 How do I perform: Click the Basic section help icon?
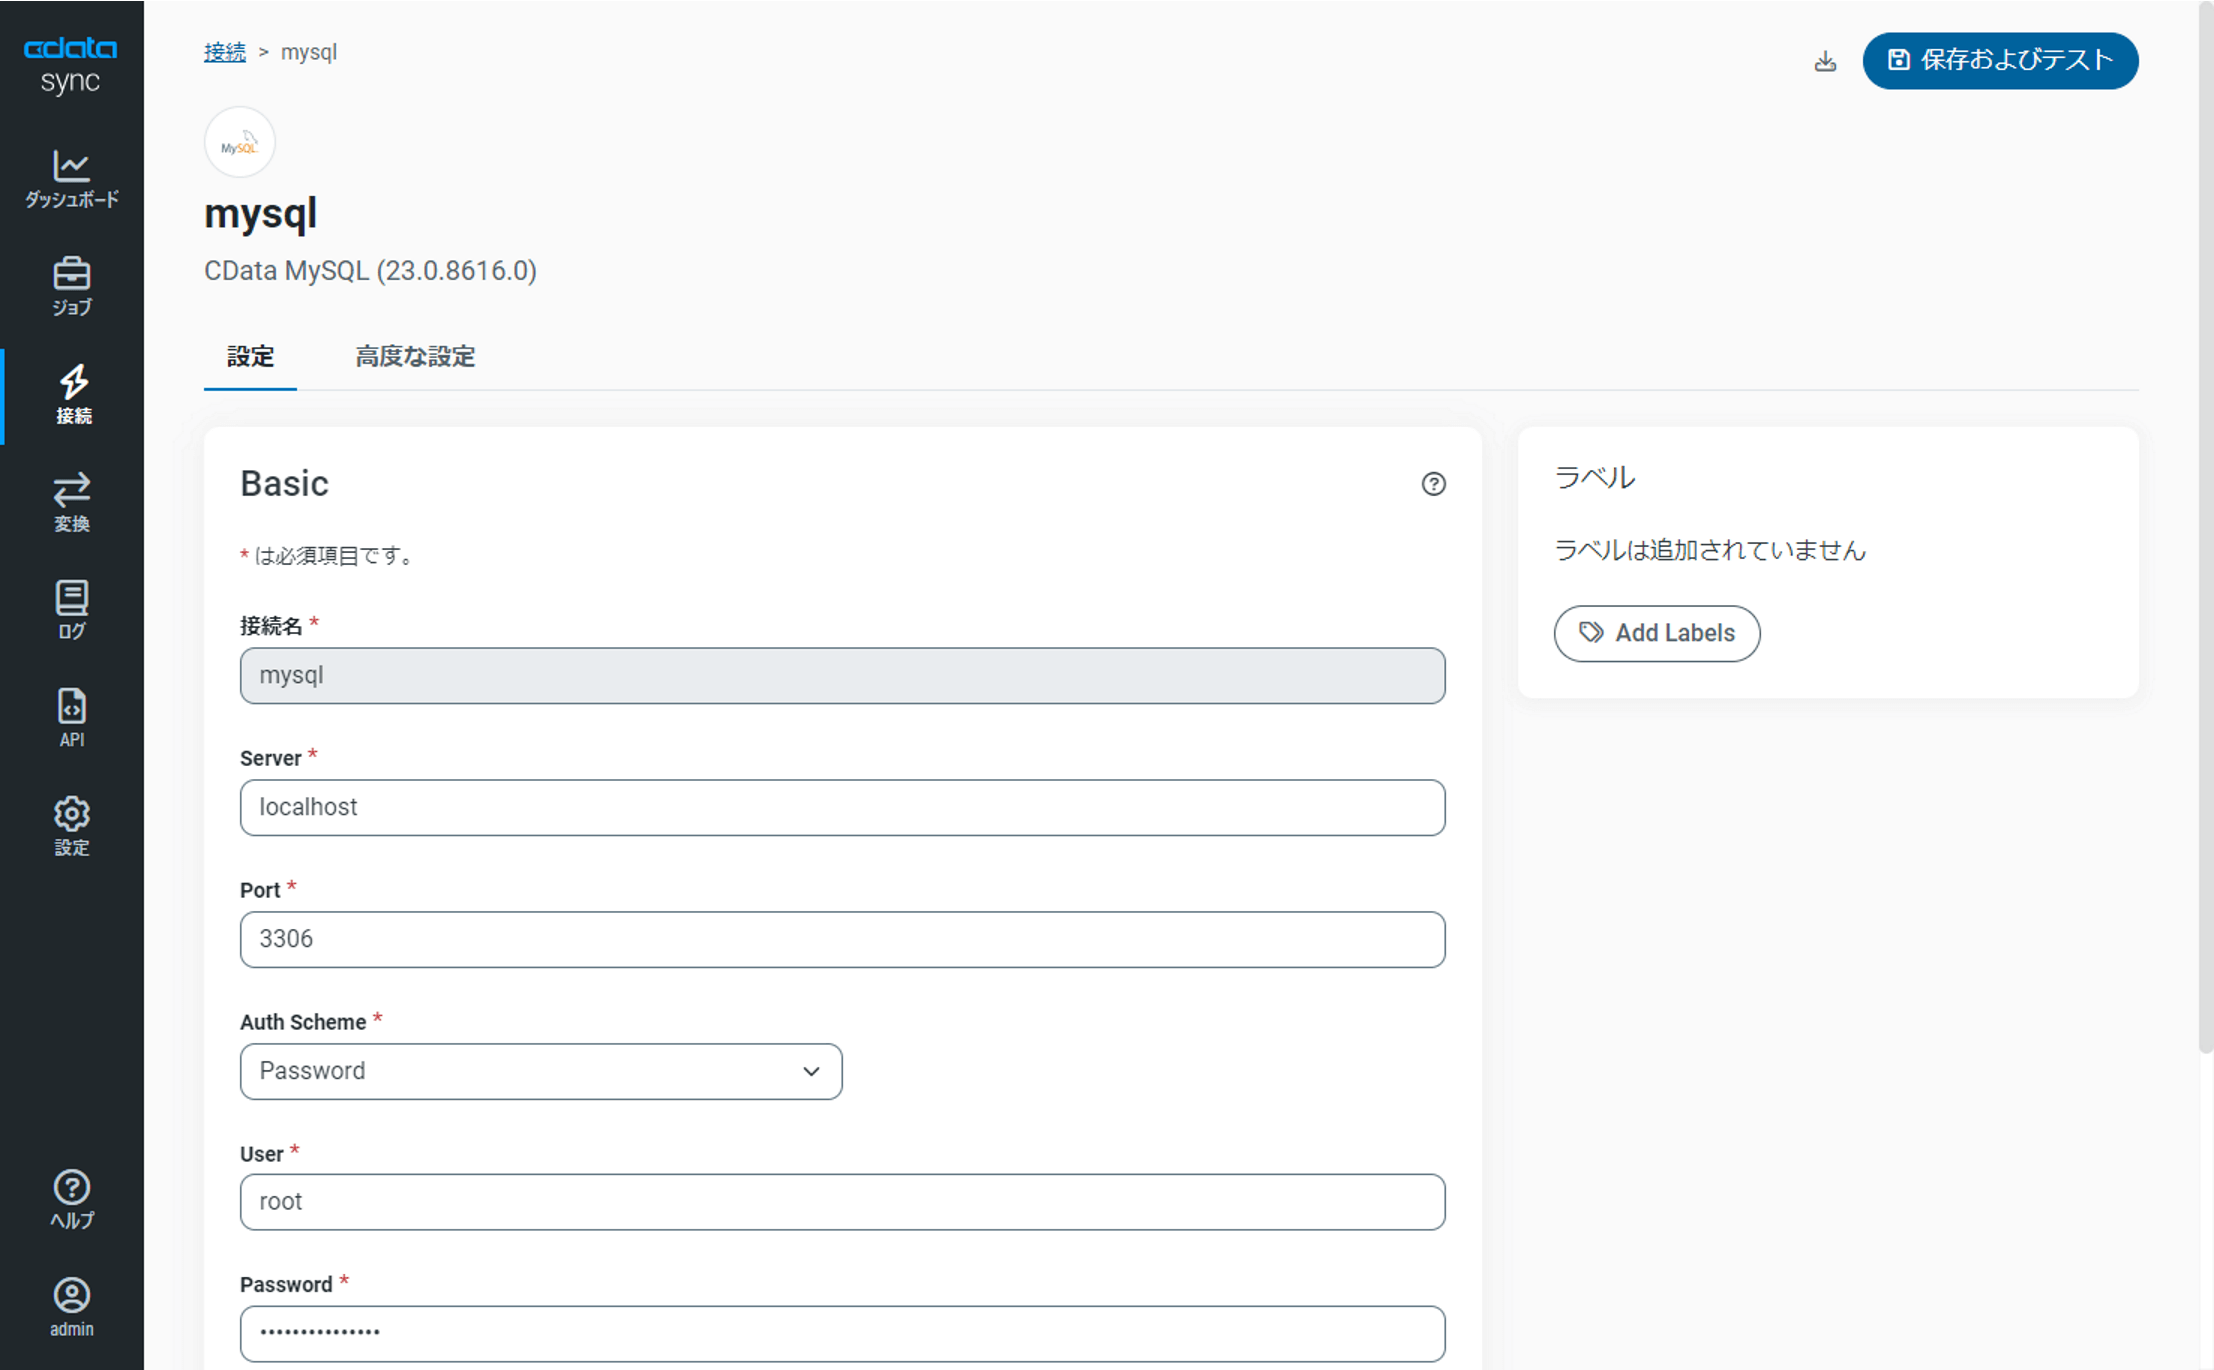point(1433,484)
